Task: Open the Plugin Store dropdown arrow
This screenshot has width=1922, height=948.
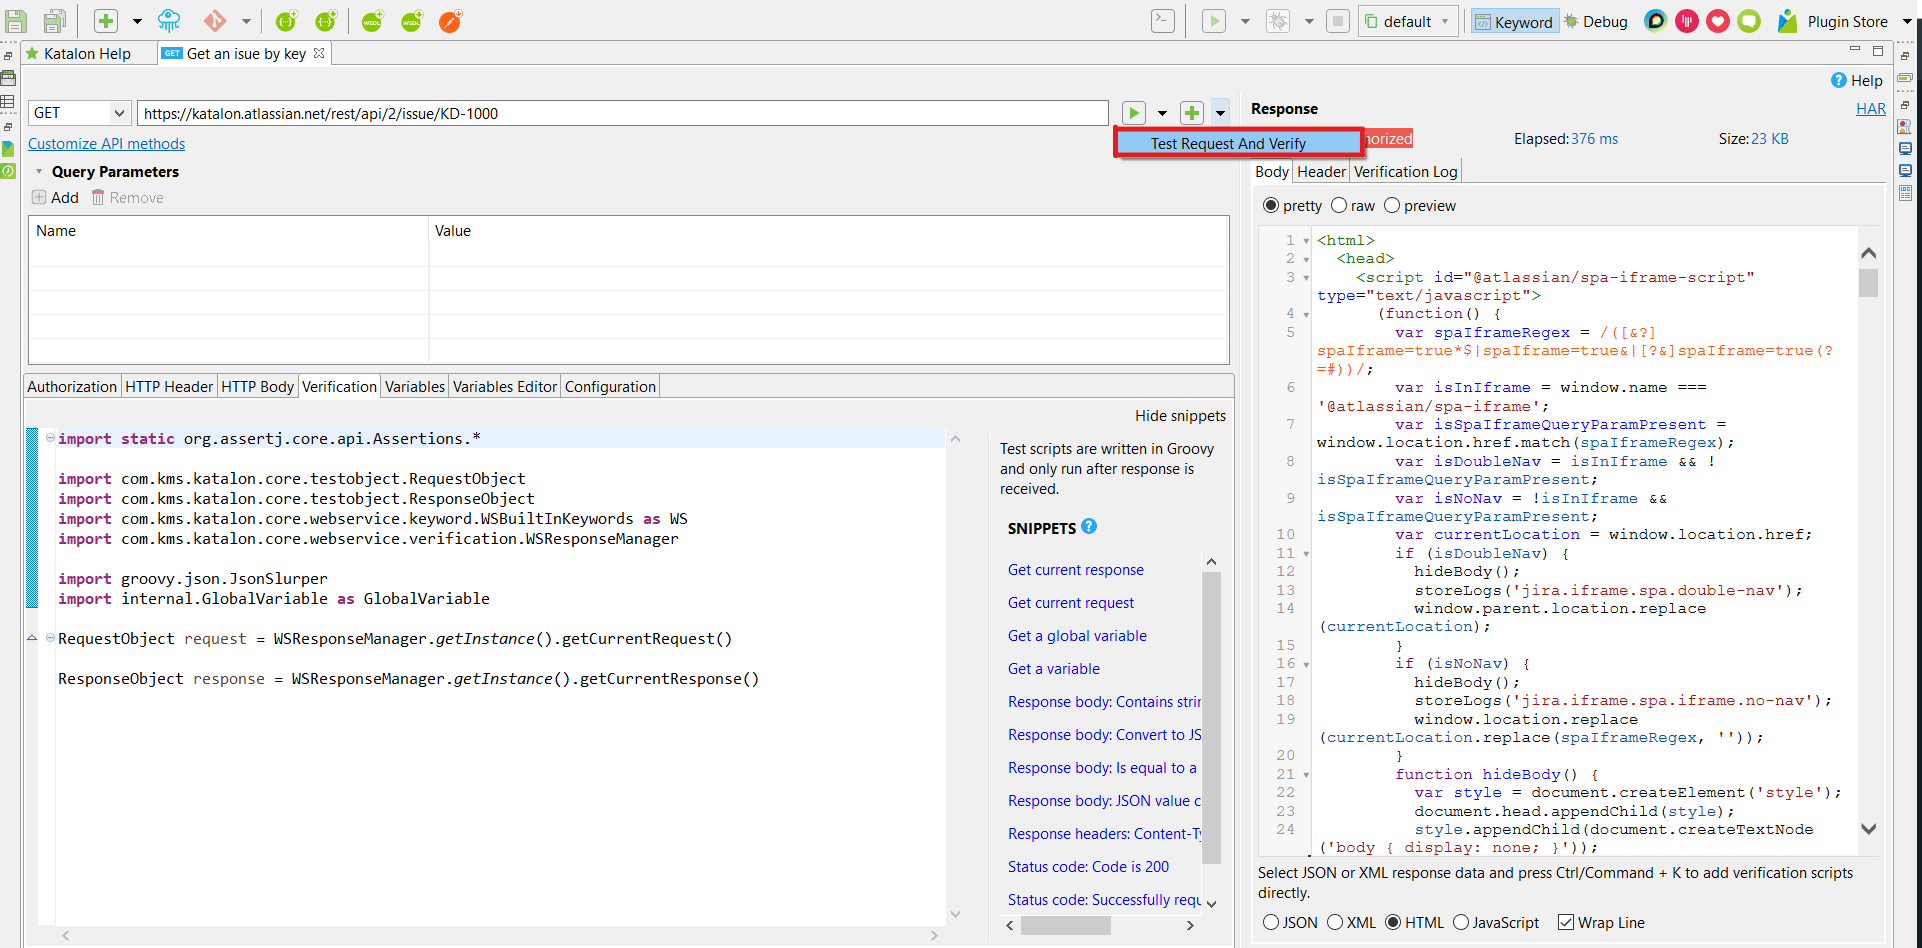Action: (x=1907, y=21)
